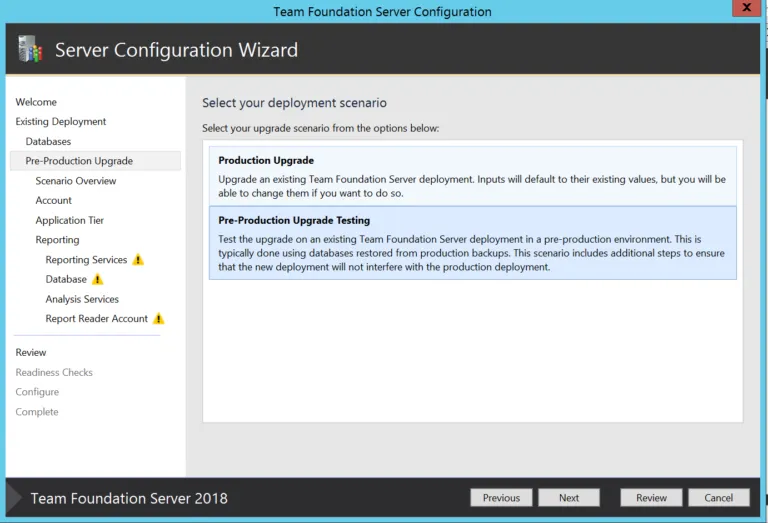Select the Production Upgrade scenario option
The height and width of the screenshot is (523, 768).
pyautogui.click(x=473, y=176)
